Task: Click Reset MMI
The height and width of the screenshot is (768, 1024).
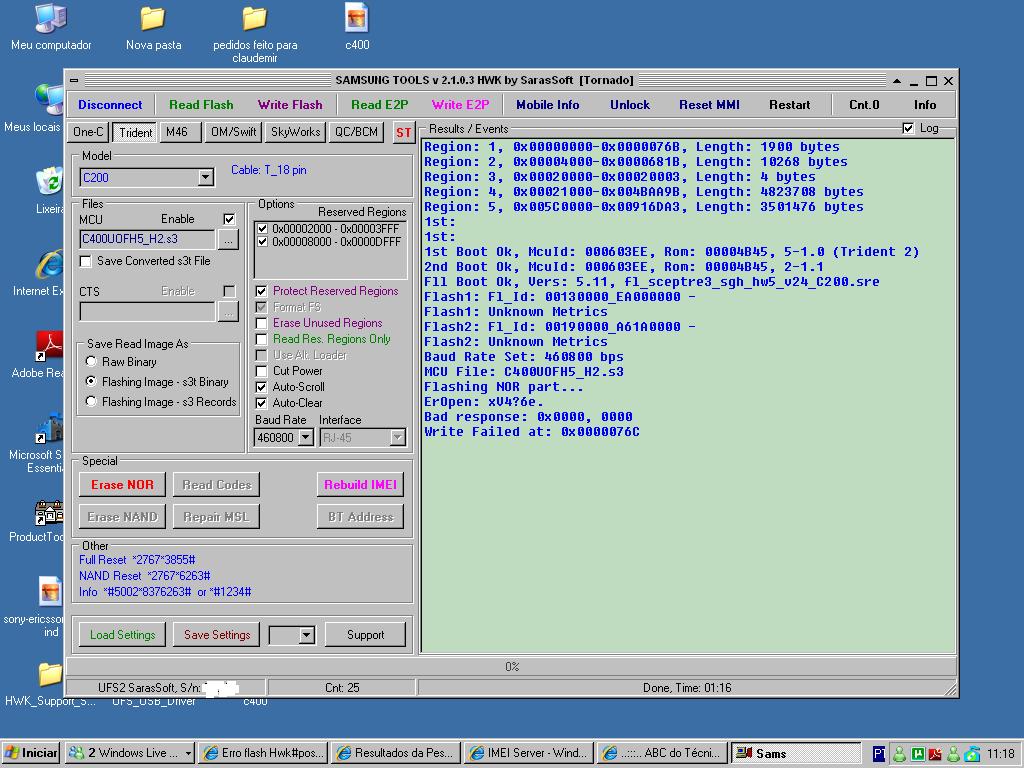Action: pyautogui.click(x=709, y=104)
